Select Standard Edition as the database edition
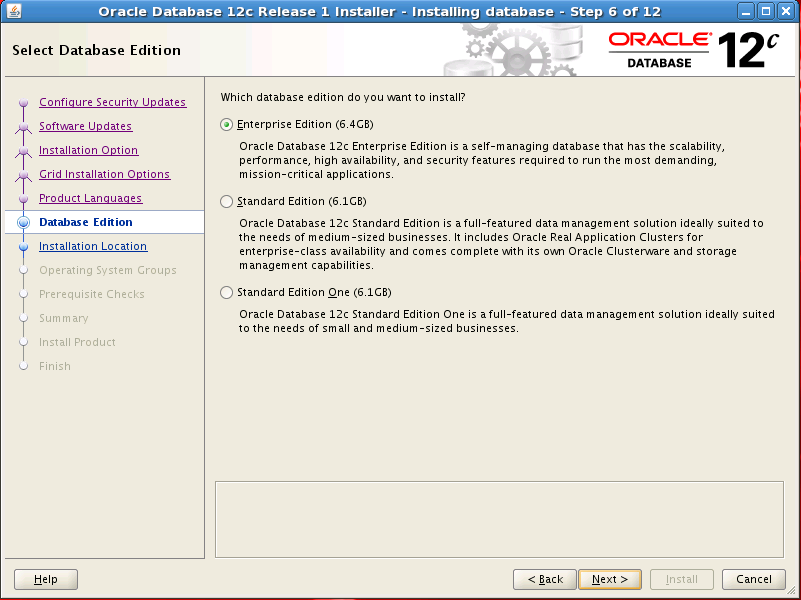Image resolution: width=801 pixels, height=600 pixels. pyautogui.click(x=228, y=201)
